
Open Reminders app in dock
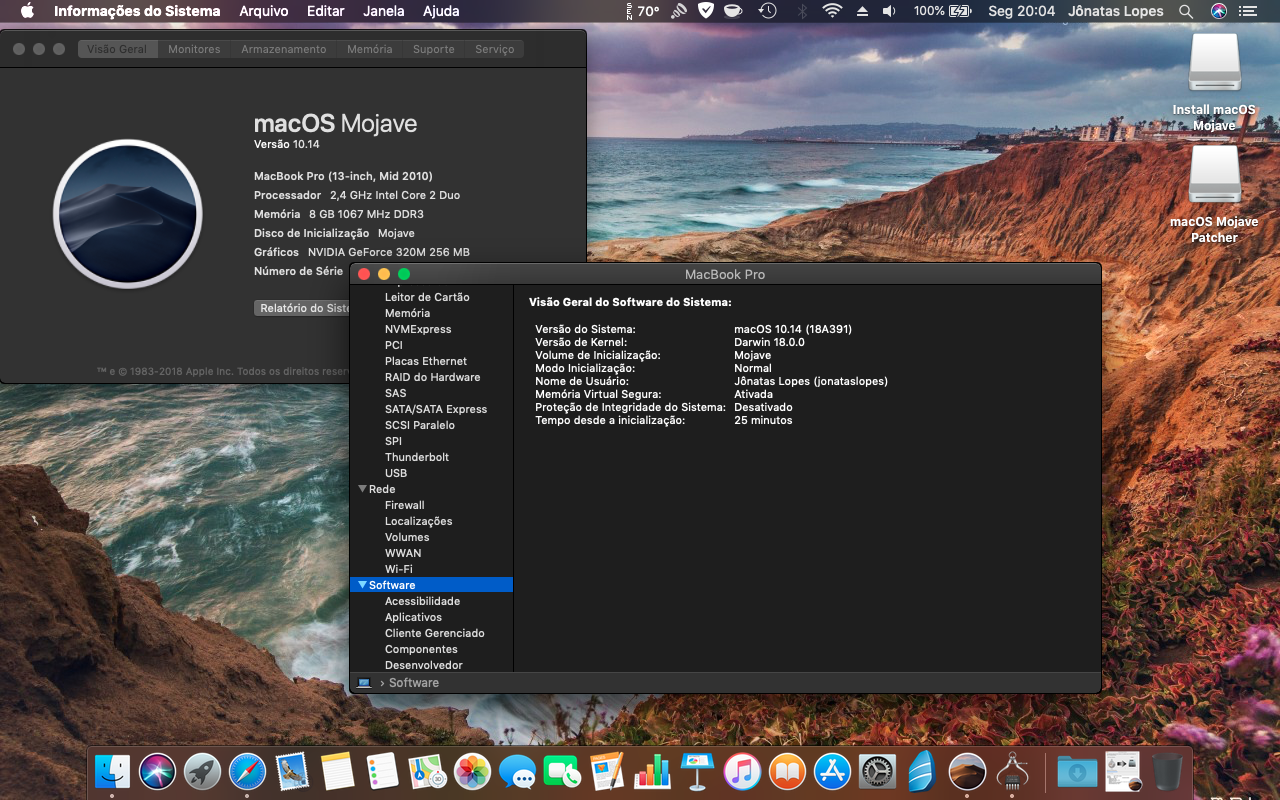(382, 771)
